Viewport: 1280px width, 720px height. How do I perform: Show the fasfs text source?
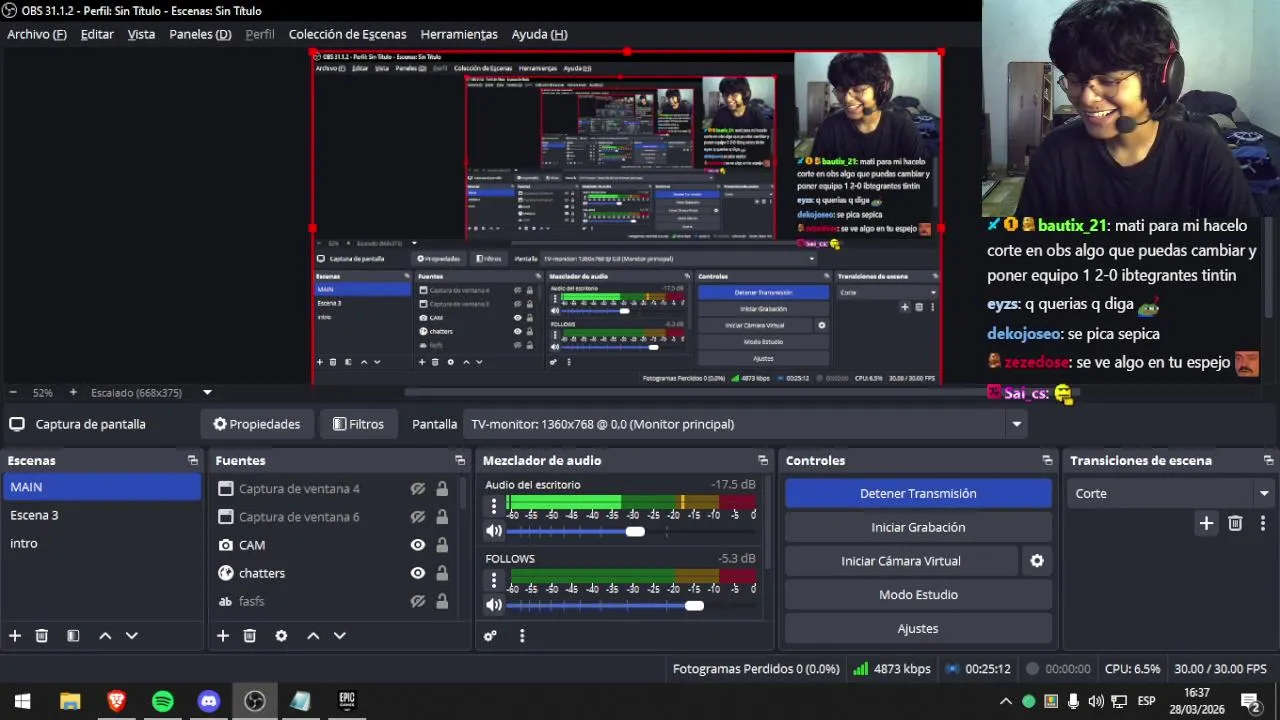pyautogui.click(x=418, y=601)
